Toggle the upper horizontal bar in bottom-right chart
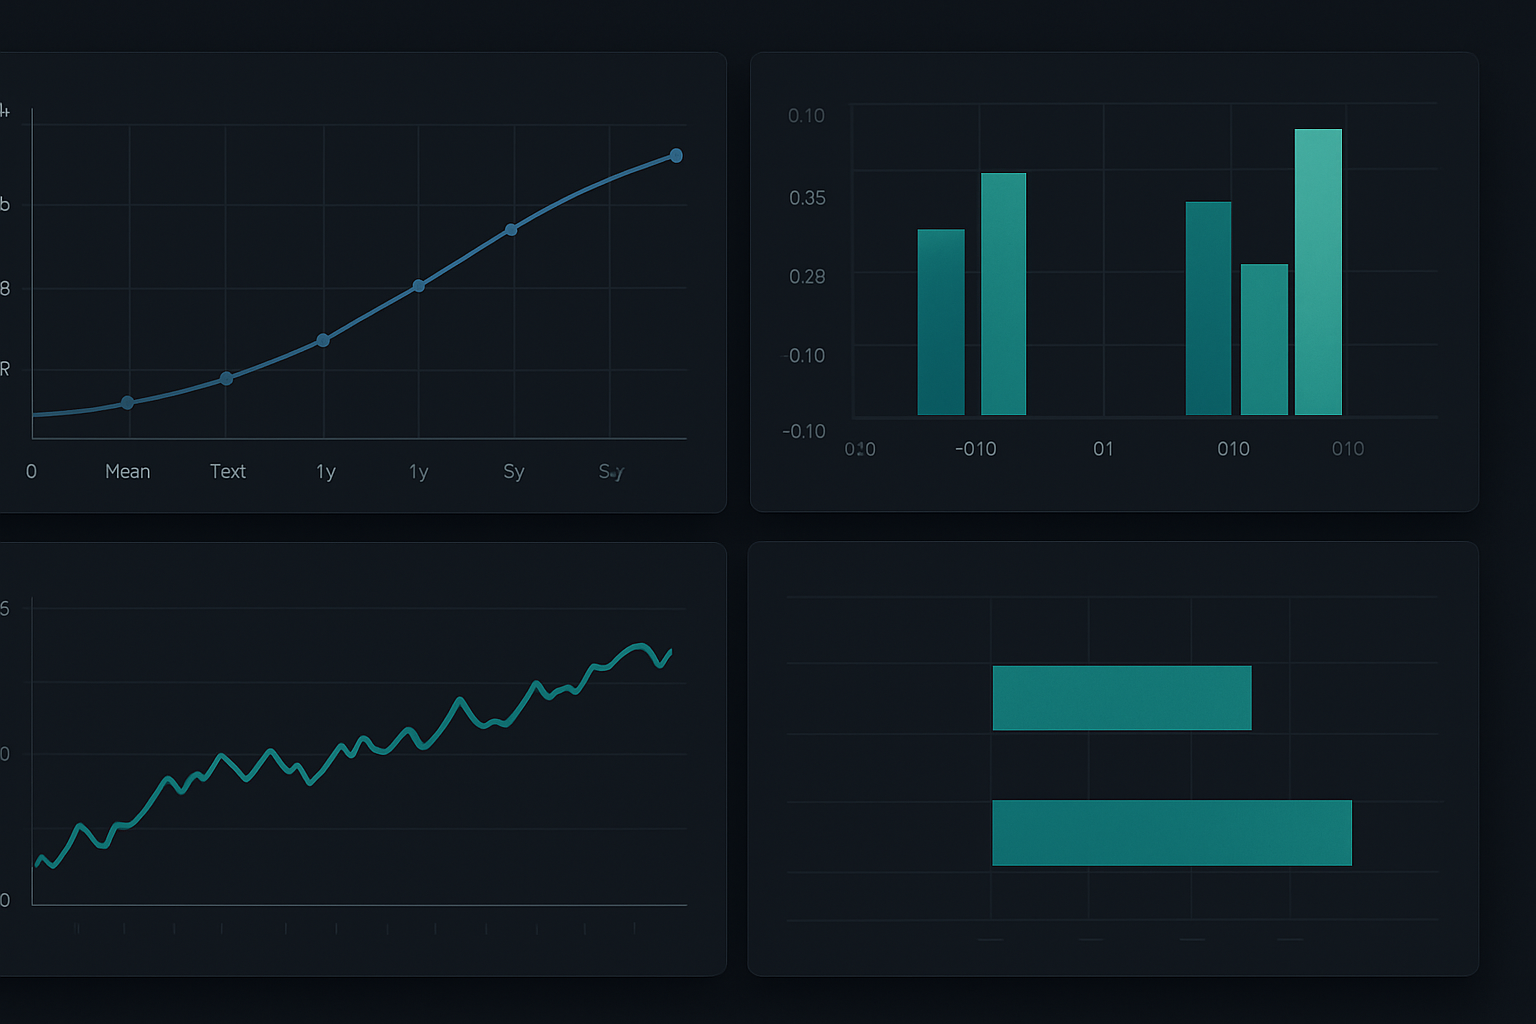This screenshot has width=1536, height=1024. [1121, 697]
